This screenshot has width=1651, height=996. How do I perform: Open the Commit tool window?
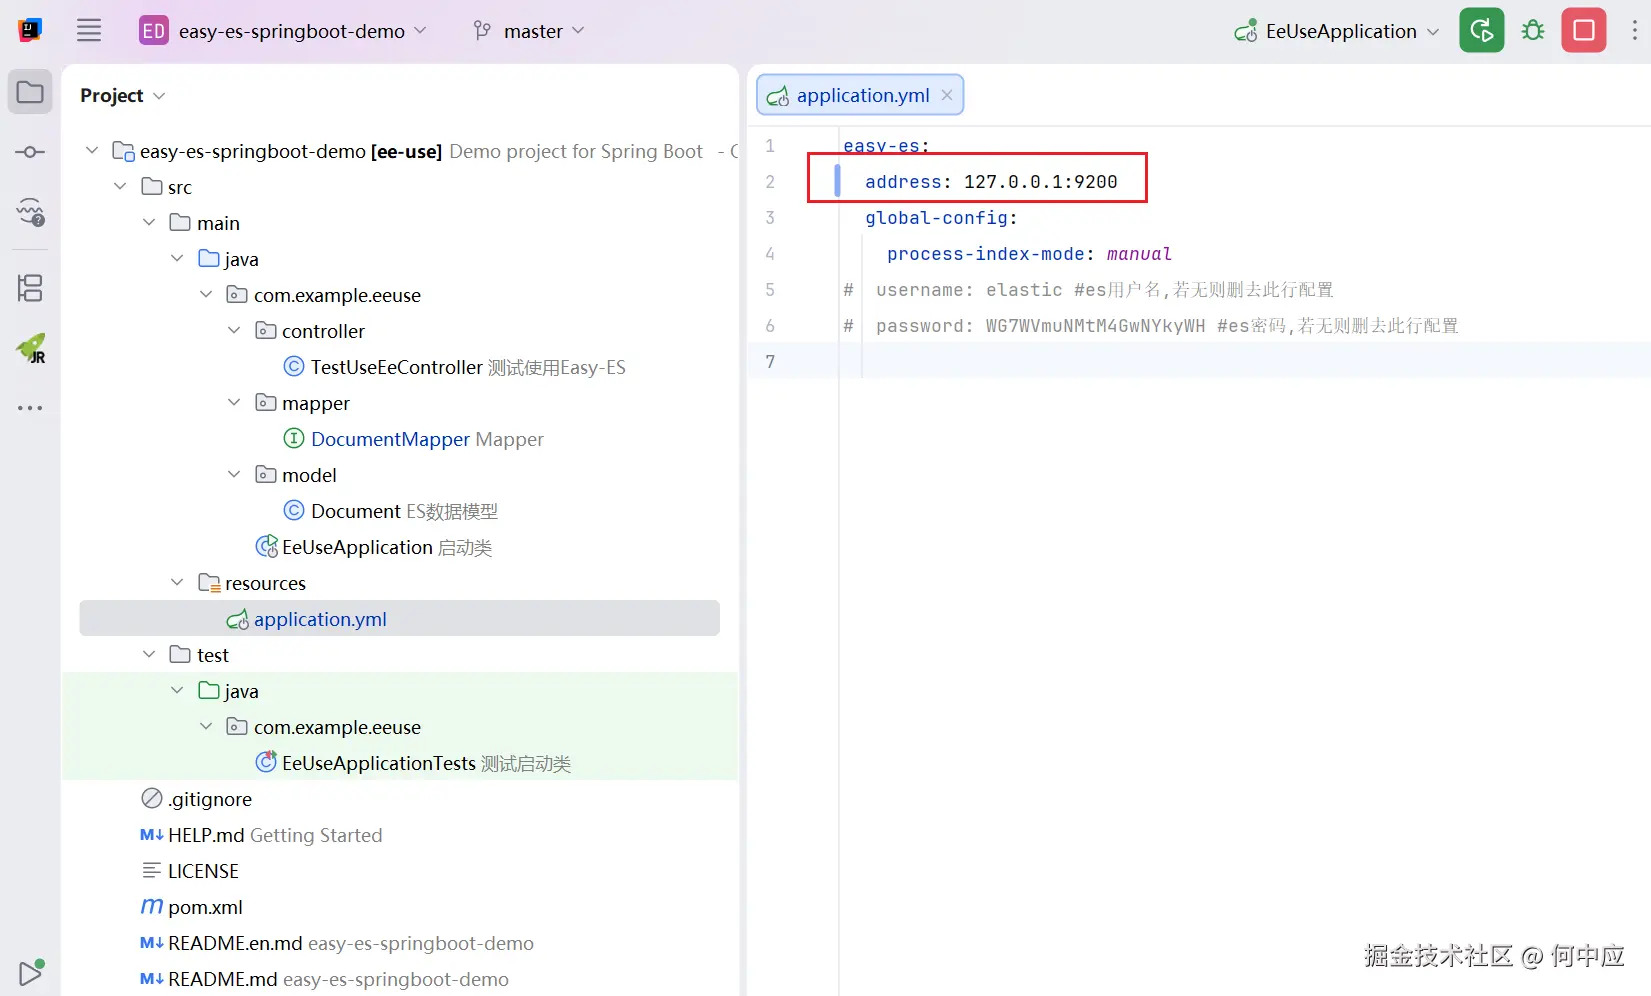30,152
